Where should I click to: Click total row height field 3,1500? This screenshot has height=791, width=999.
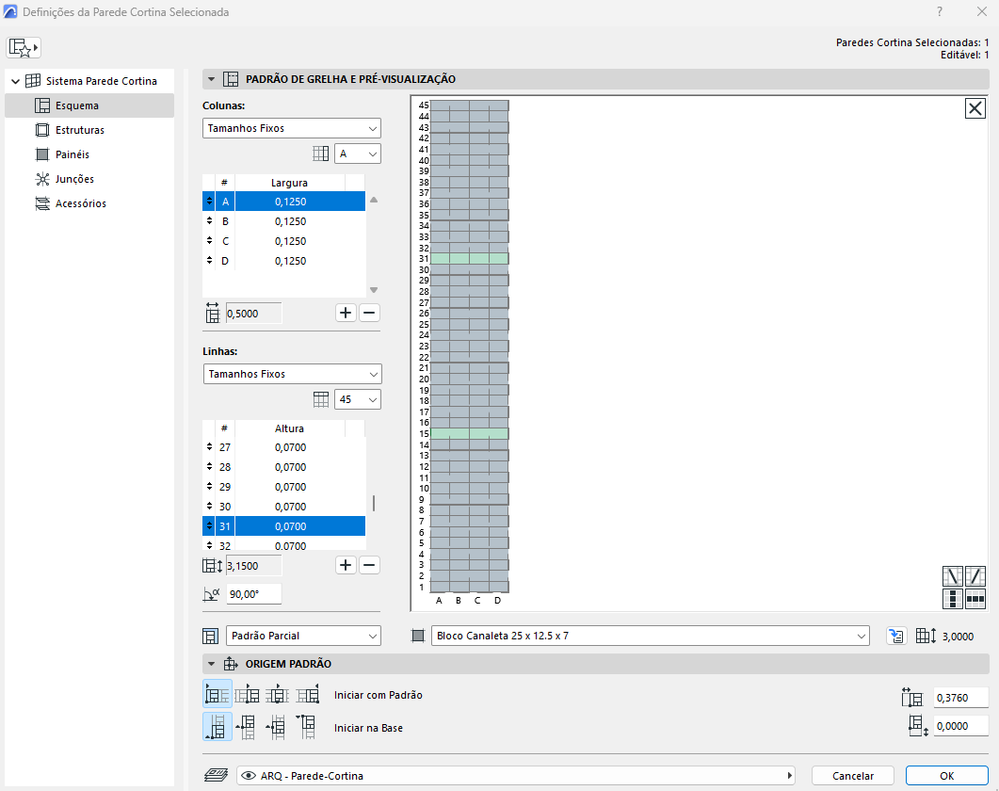254,566
